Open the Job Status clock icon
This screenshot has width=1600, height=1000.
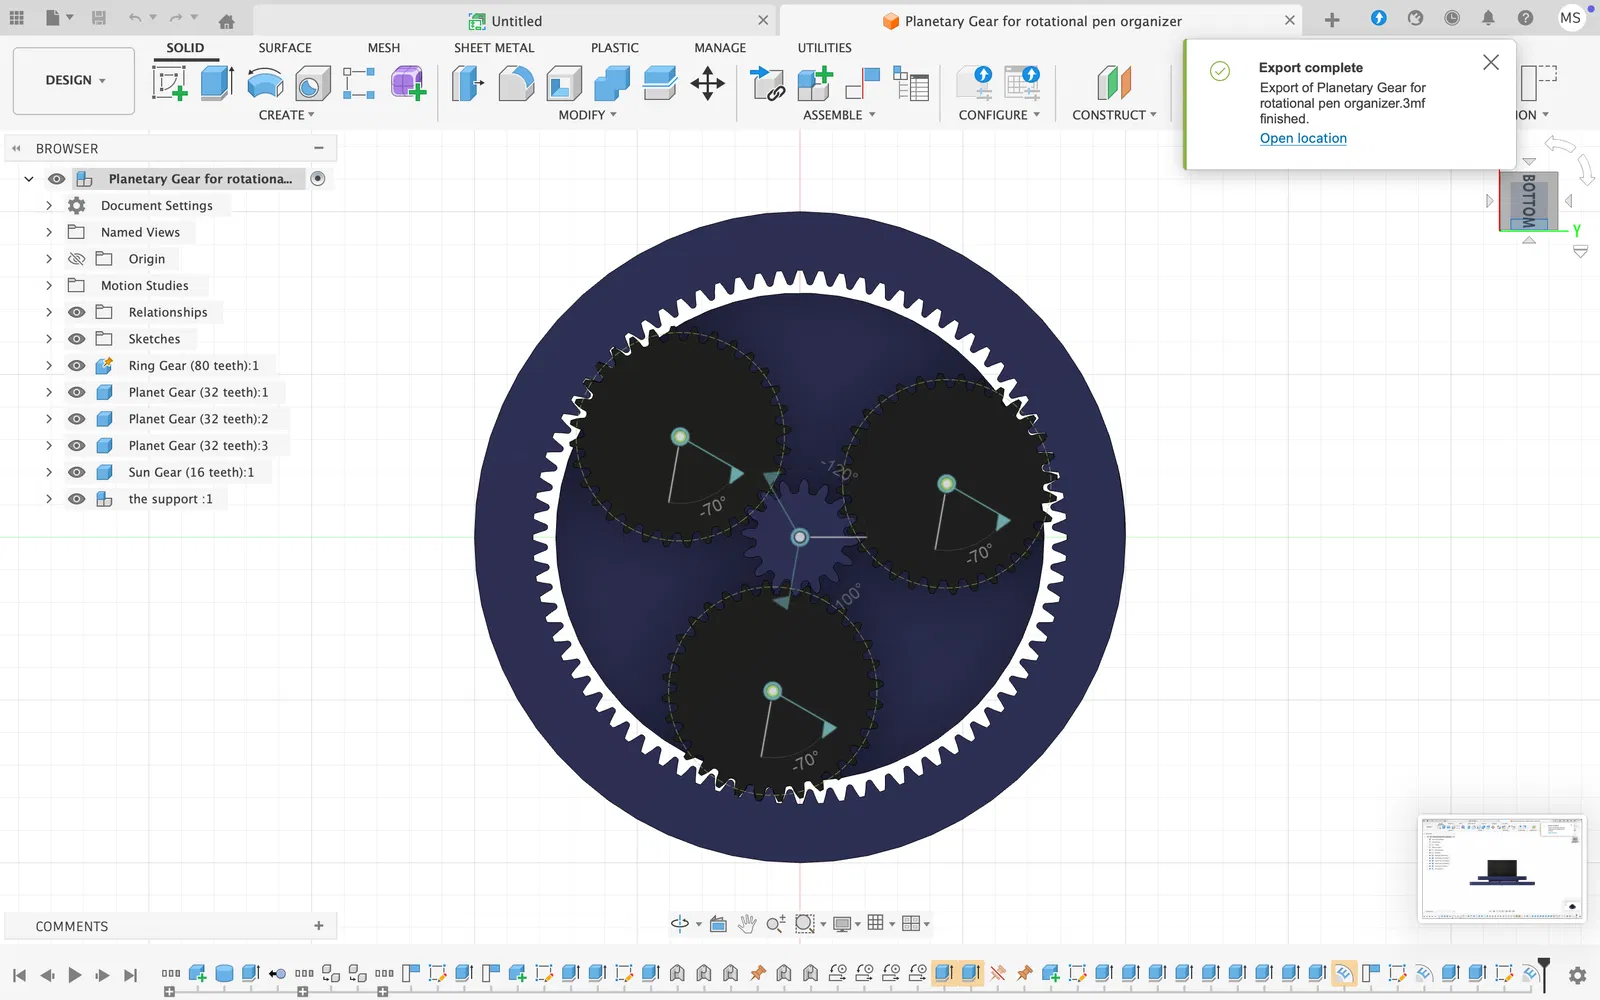pyautogui.click(x=1452, y=18)
